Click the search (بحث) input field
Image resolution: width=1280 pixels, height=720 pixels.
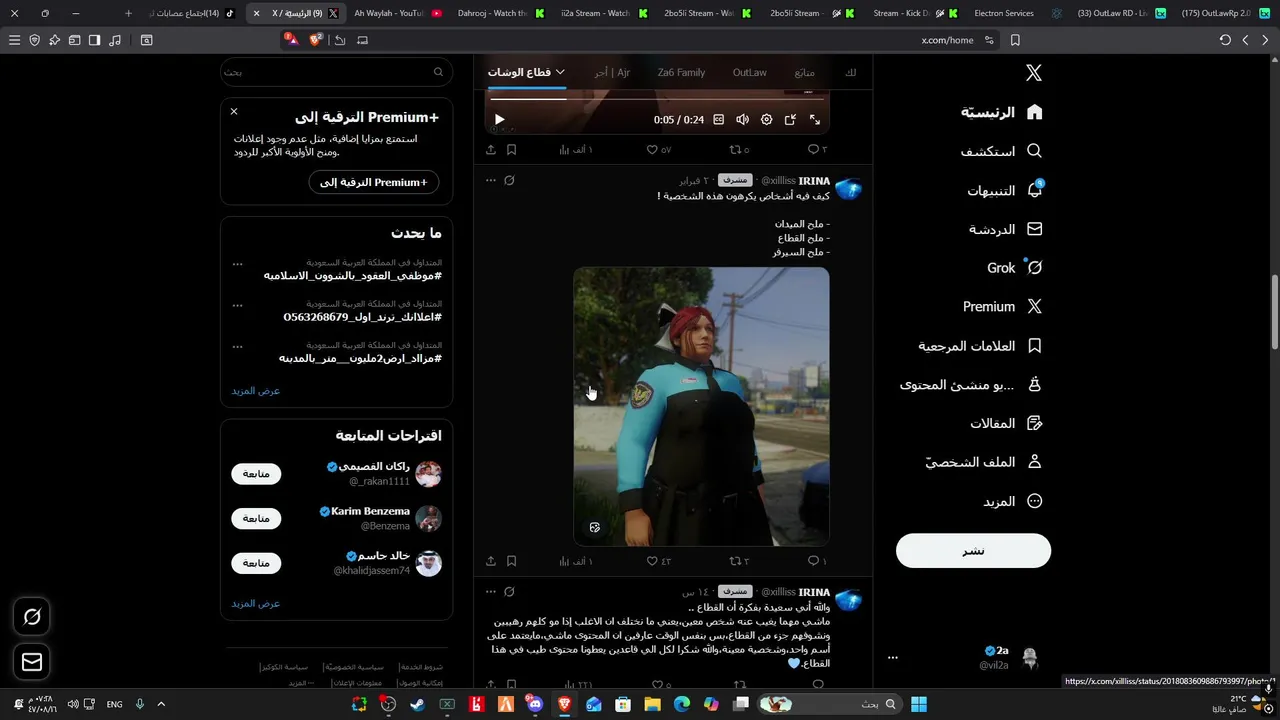pos(336,72)
